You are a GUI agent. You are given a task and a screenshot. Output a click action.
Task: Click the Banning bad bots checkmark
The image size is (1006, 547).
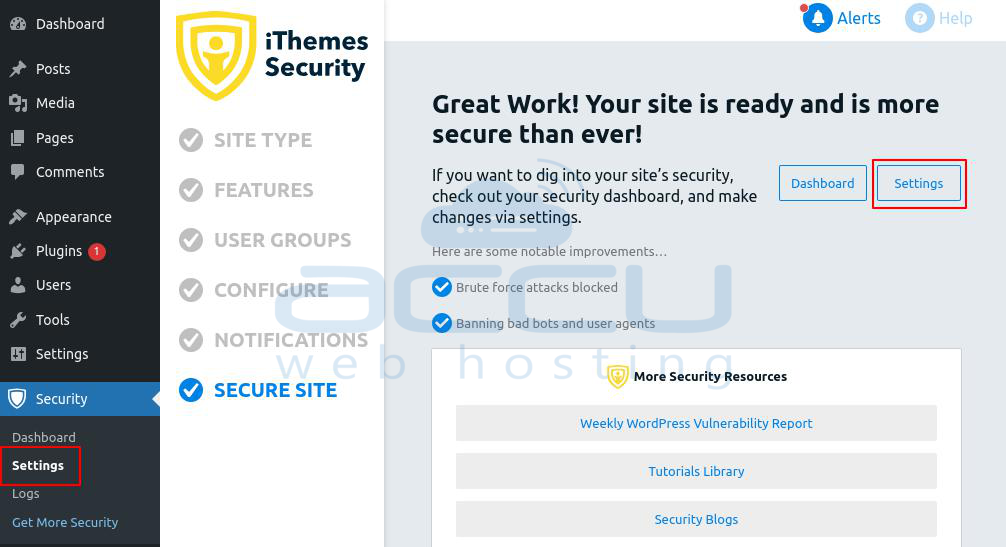(x=441, y=323)
